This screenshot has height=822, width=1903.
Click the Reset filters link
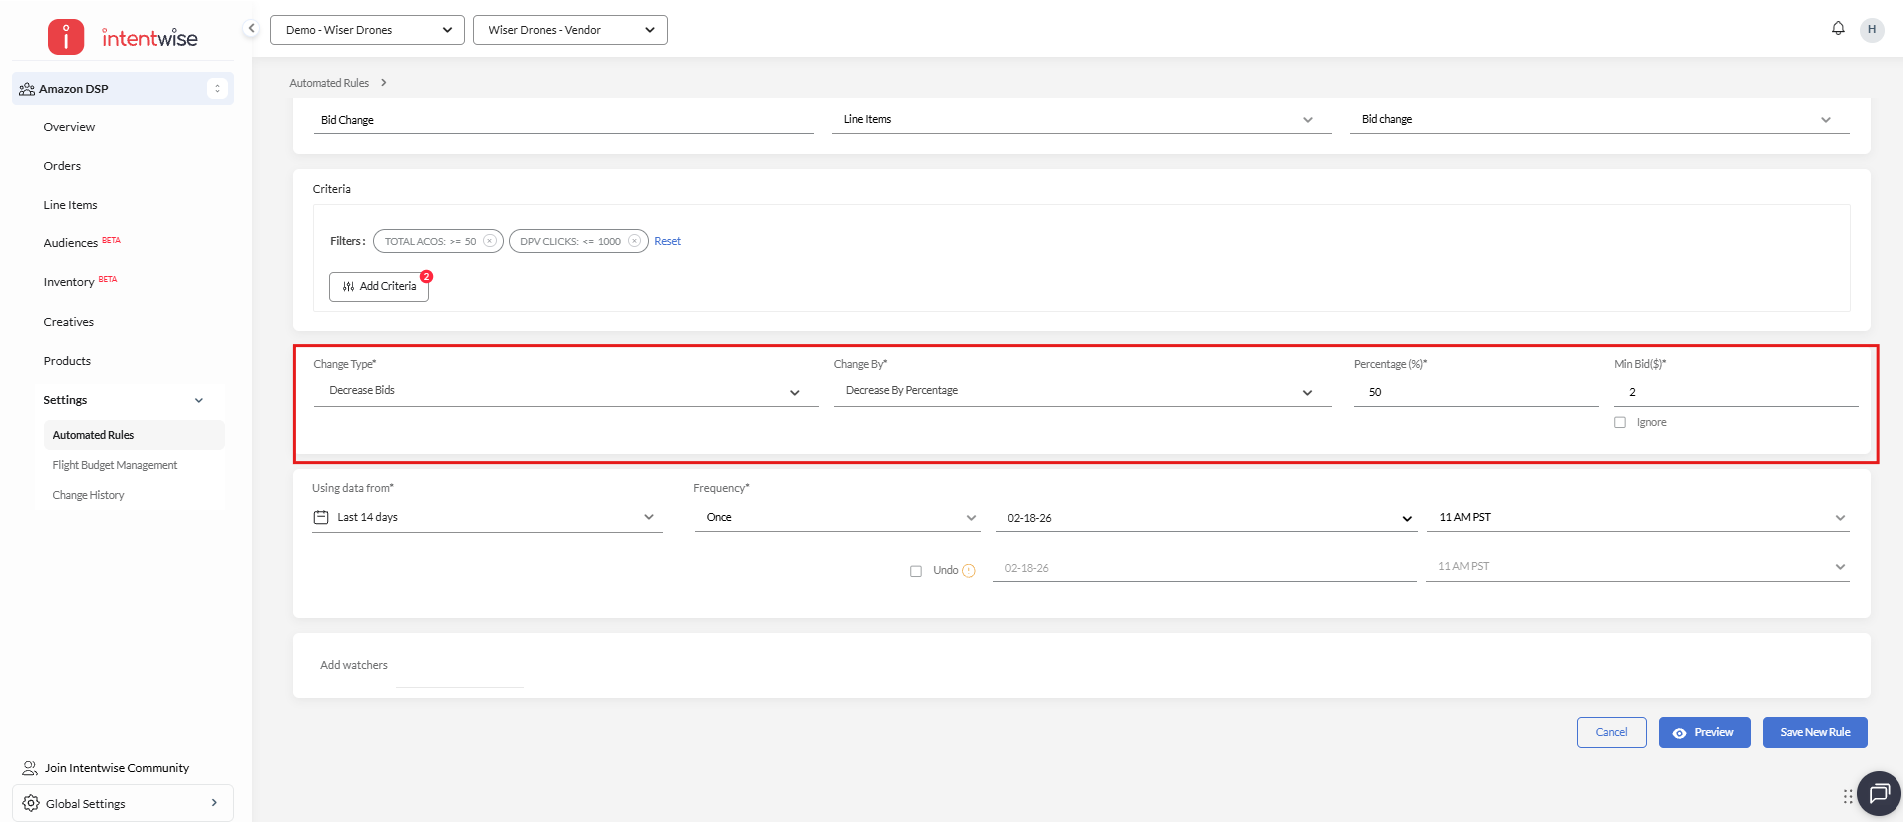coord(667,241)
